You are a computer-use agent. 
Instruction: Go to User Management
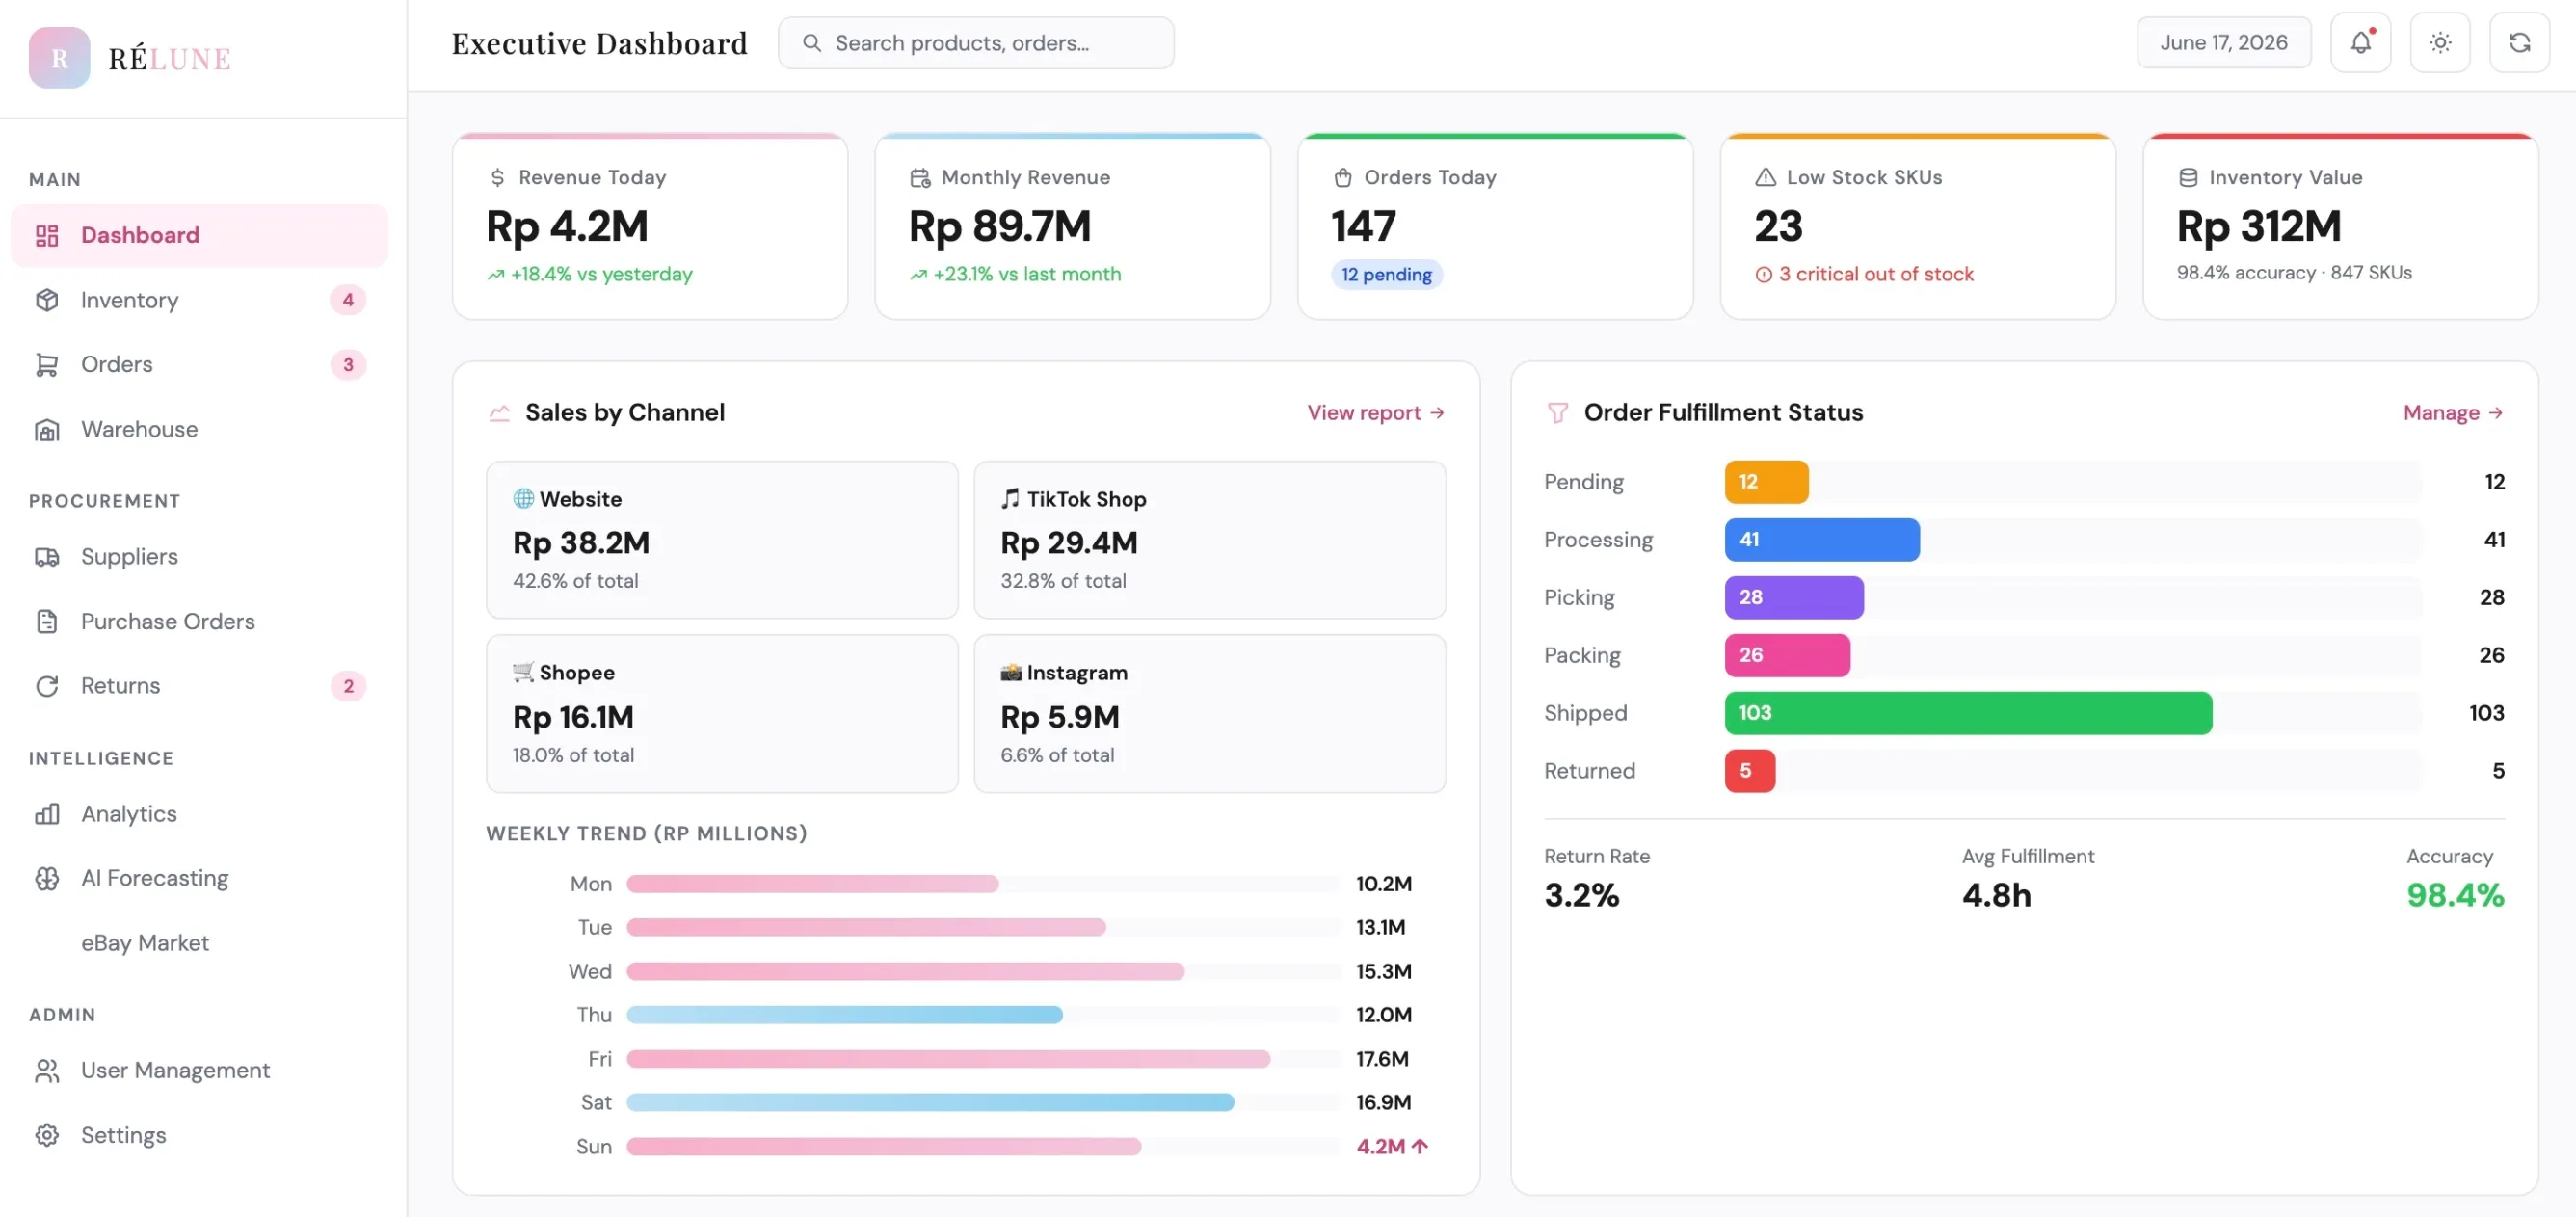199,1070
